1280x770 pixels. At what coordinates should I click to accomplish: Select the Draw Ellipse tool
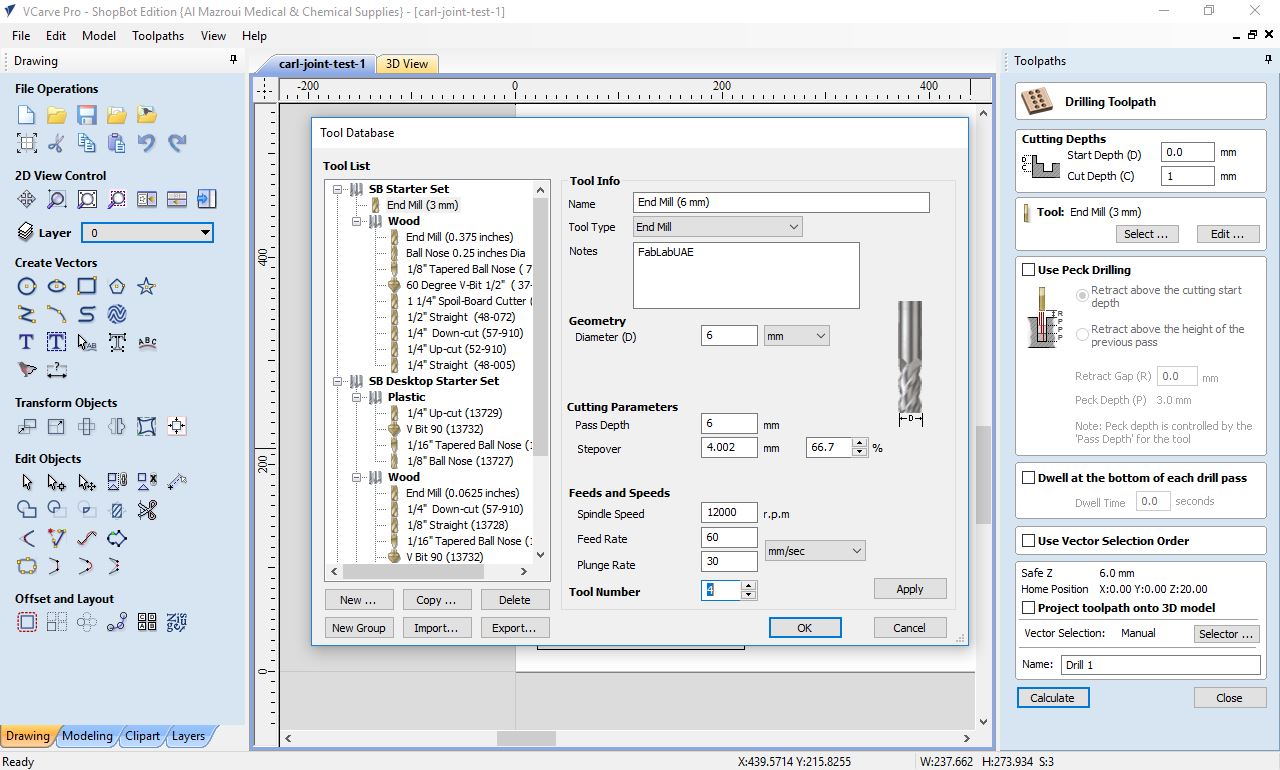point(57,287)
